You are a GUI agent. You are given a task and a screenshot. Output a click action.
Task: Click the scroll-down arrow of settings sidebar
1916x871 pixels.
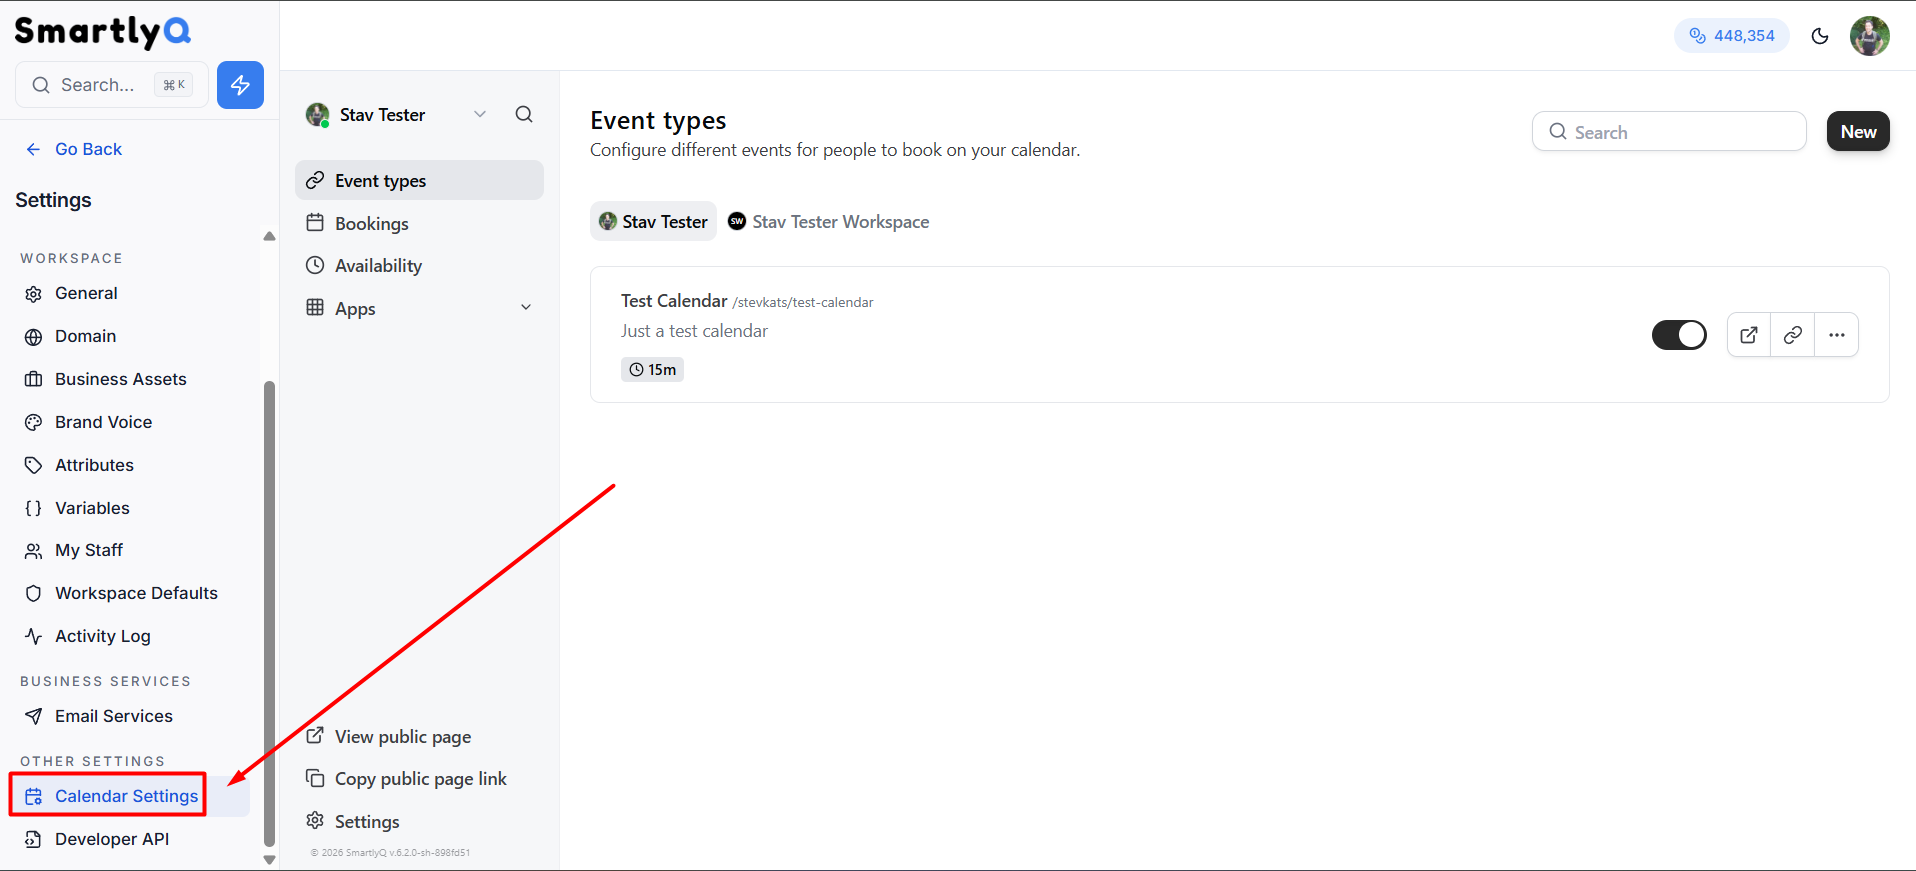(x=269, y=860)
